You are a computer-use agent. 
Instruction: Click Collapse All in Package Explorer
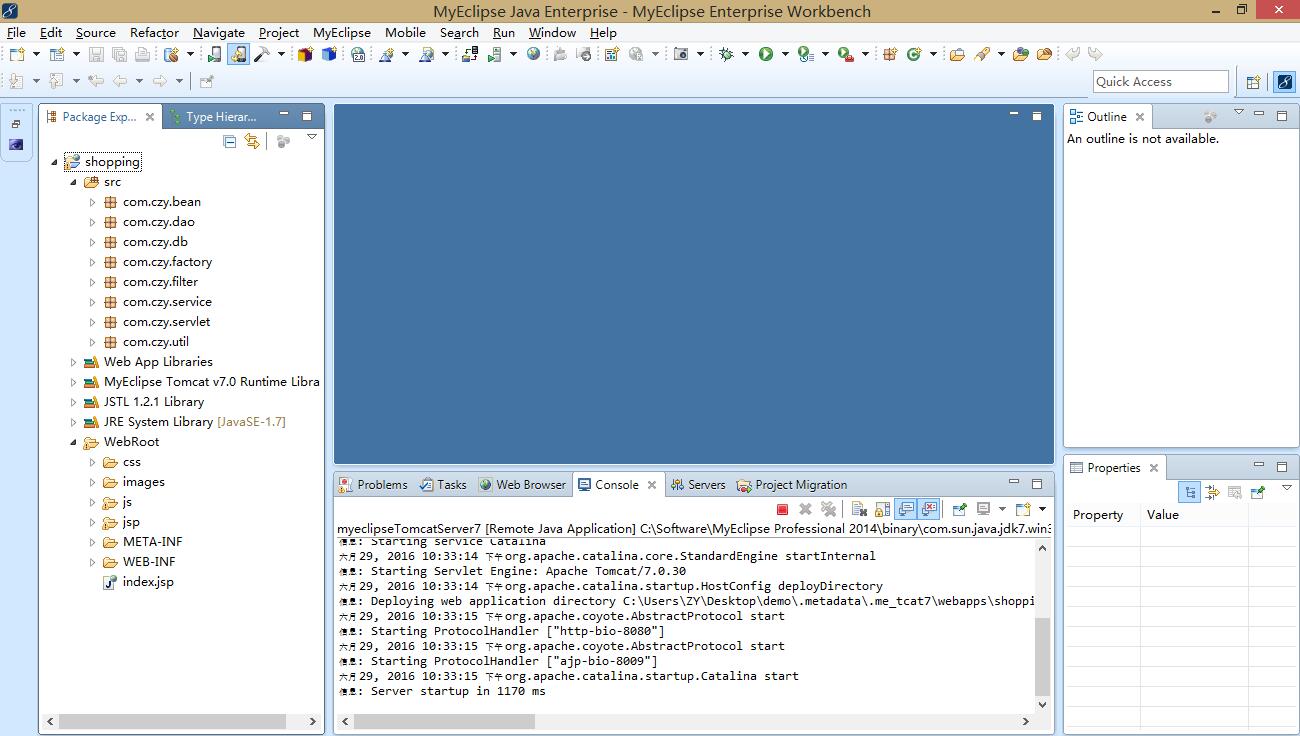229,142
